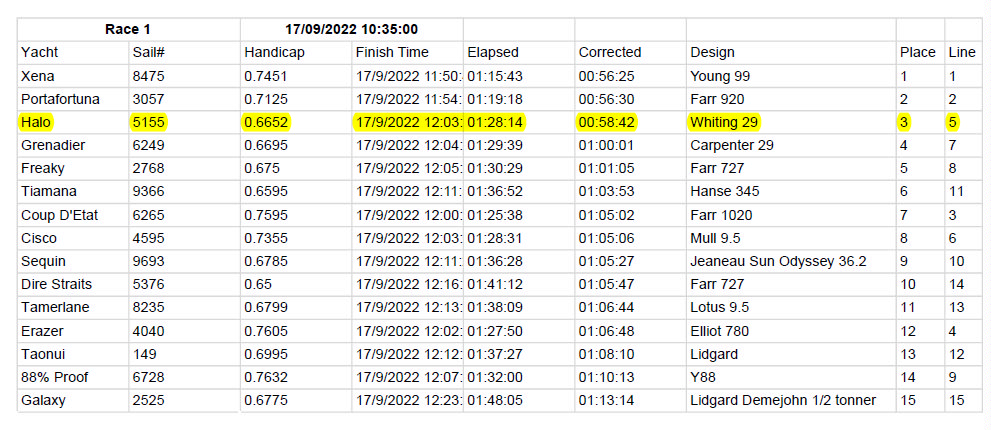Click the Yacht column header
991x430 pixels.
point(40,52)
